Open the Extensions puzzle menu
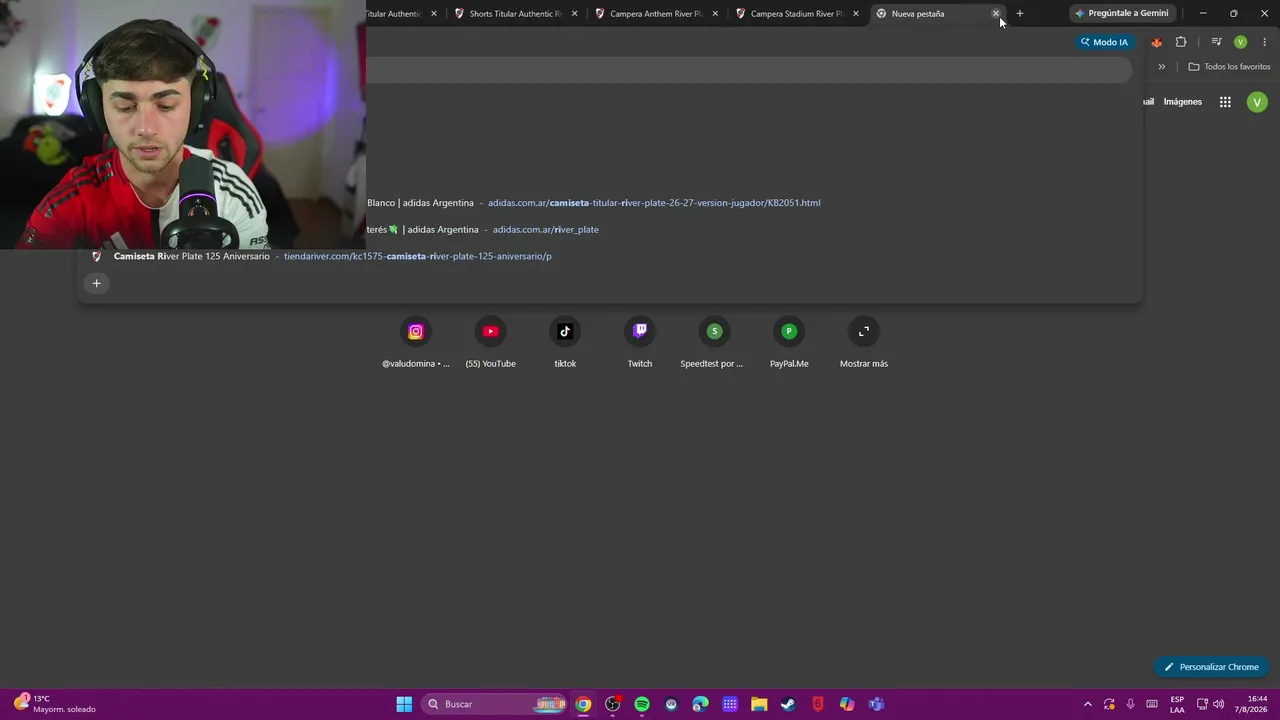Image resolution: width=1280 pixels, height=720 pixels. pos(1181,42)
